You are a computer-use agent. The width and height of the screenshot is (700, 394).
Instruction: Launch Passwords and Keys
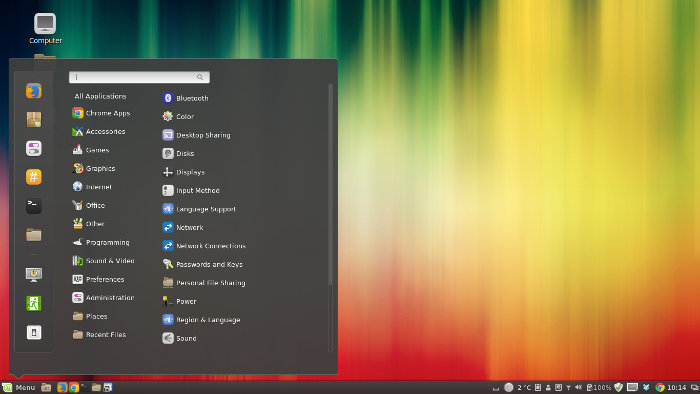coord(203,264)
